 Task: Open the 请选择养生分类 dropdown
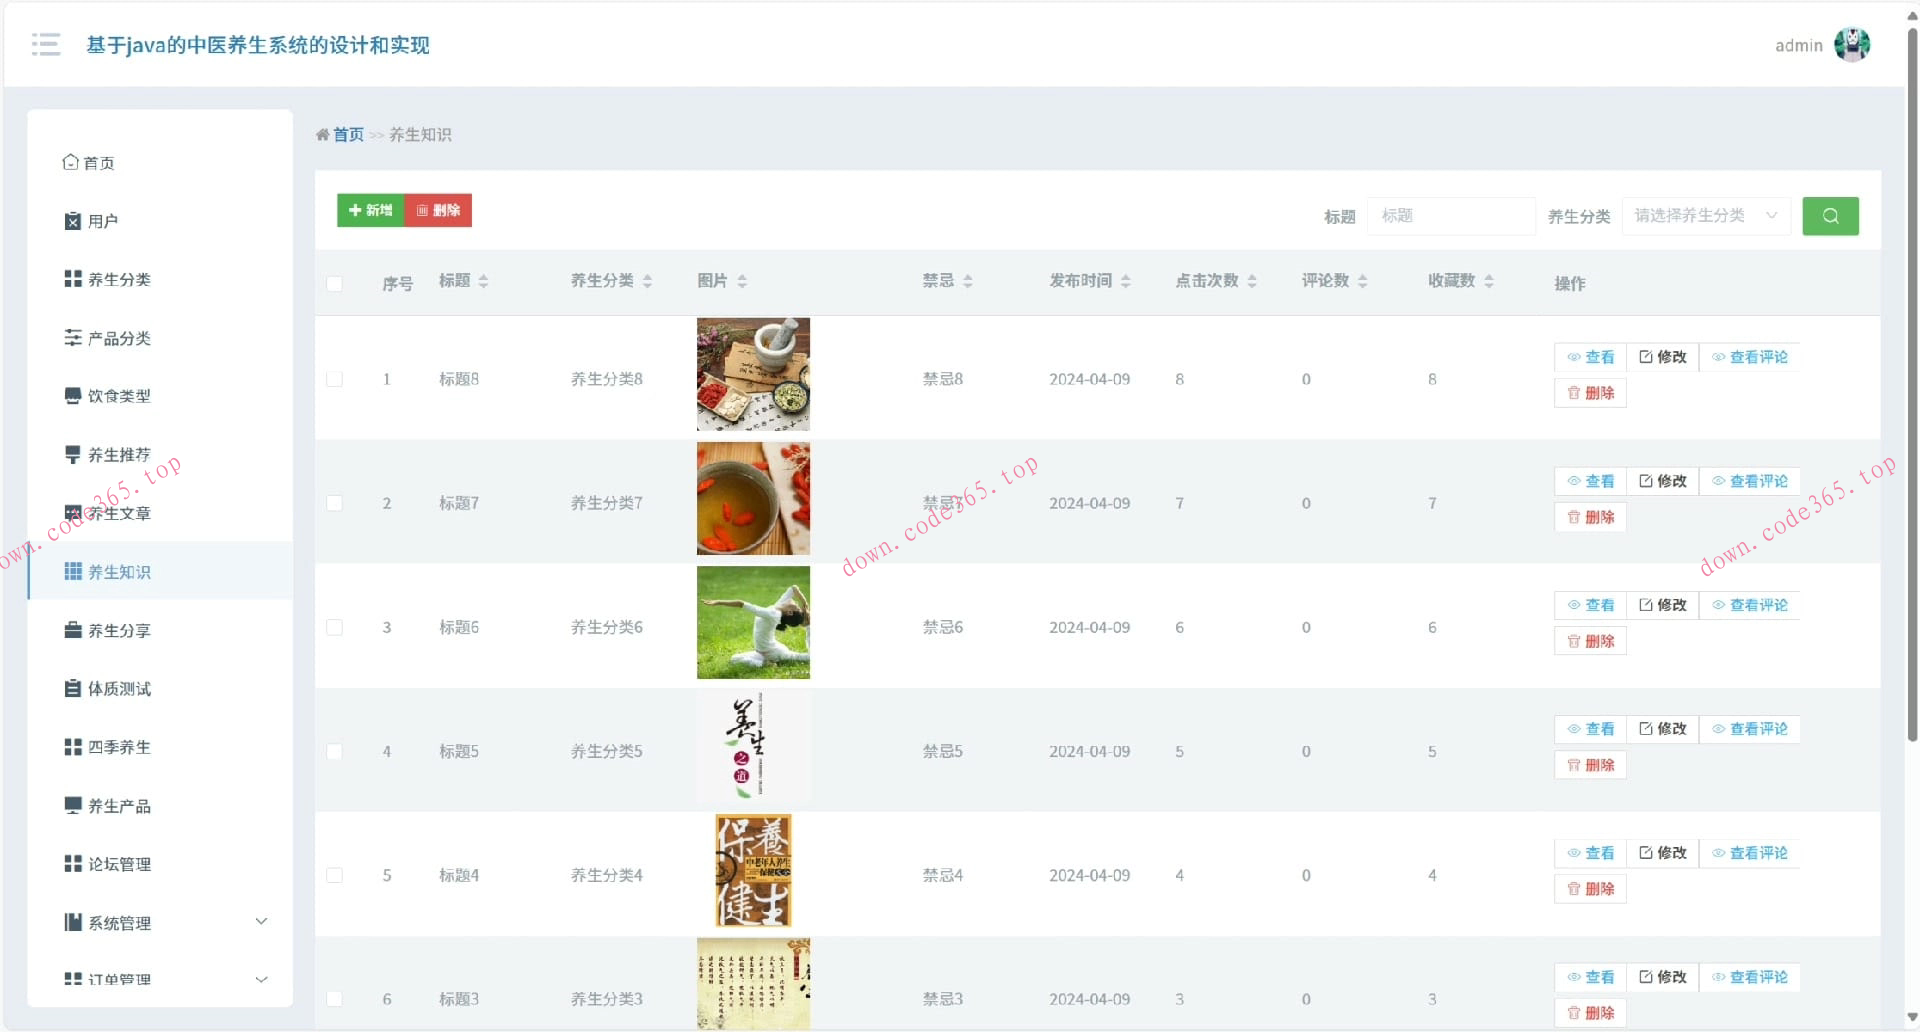1705,216
